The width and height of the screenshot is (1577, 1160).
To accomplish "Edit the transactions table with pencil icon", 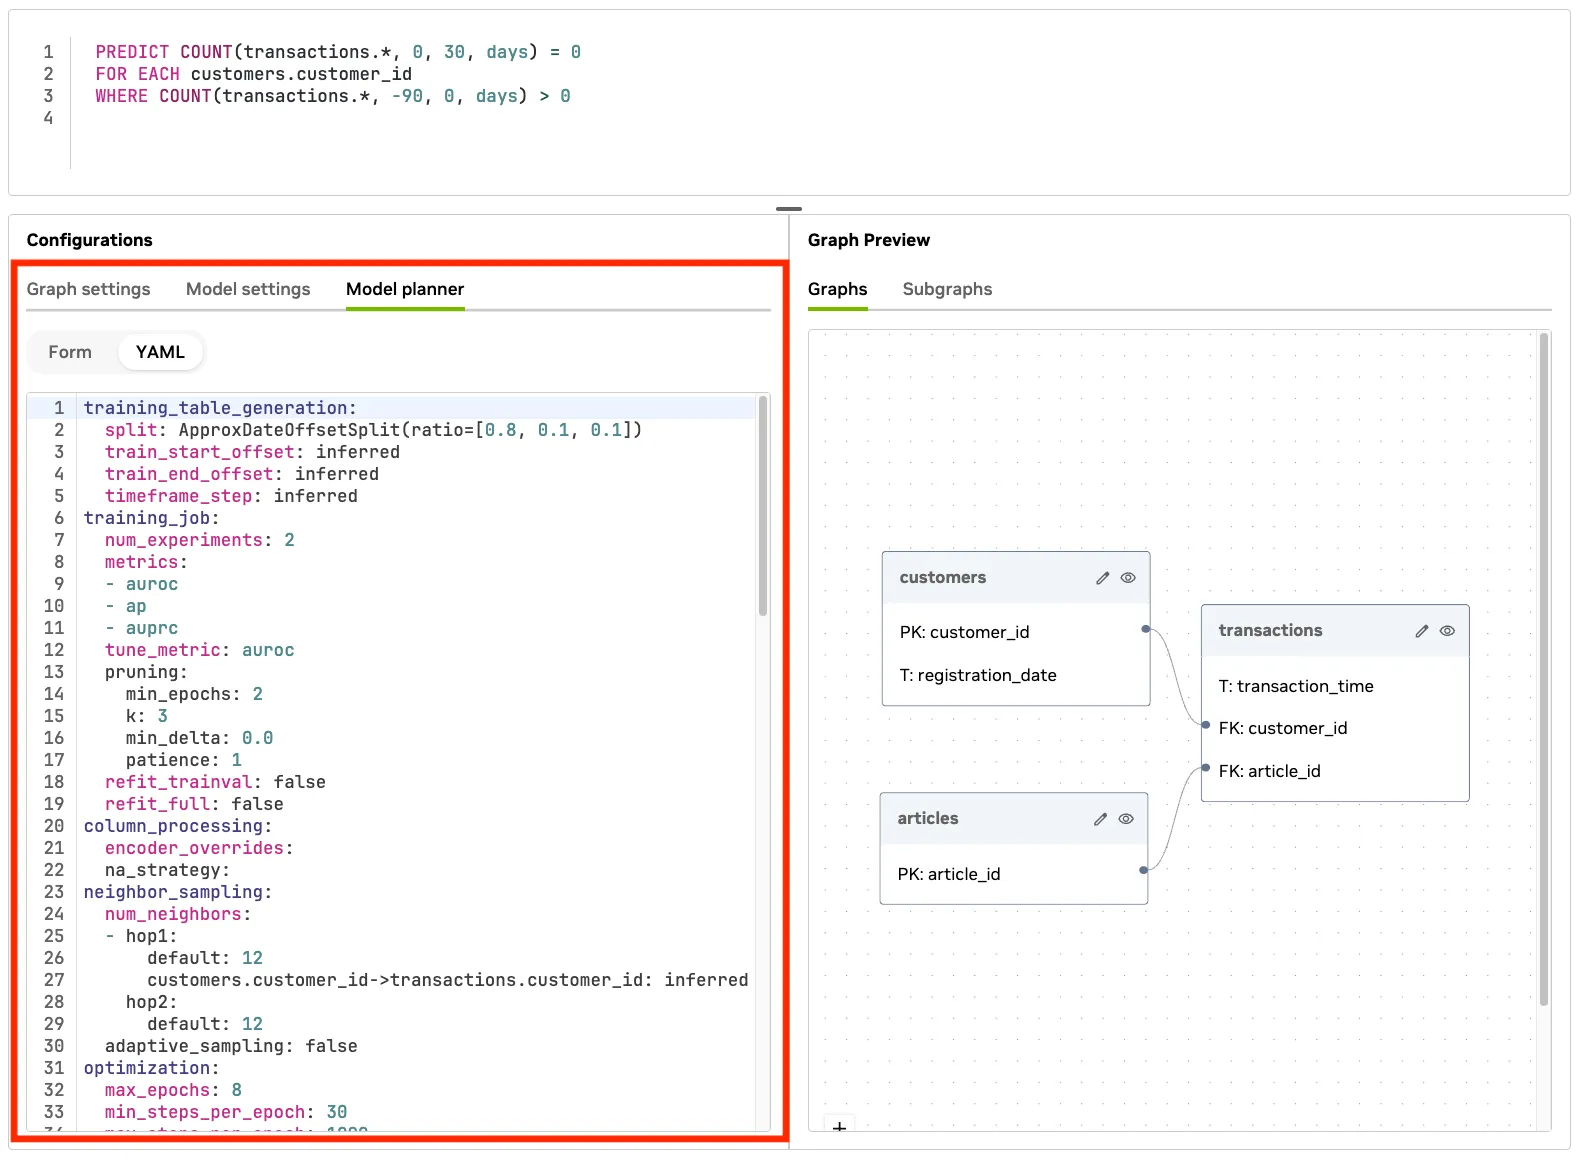I will (1421, 631).
